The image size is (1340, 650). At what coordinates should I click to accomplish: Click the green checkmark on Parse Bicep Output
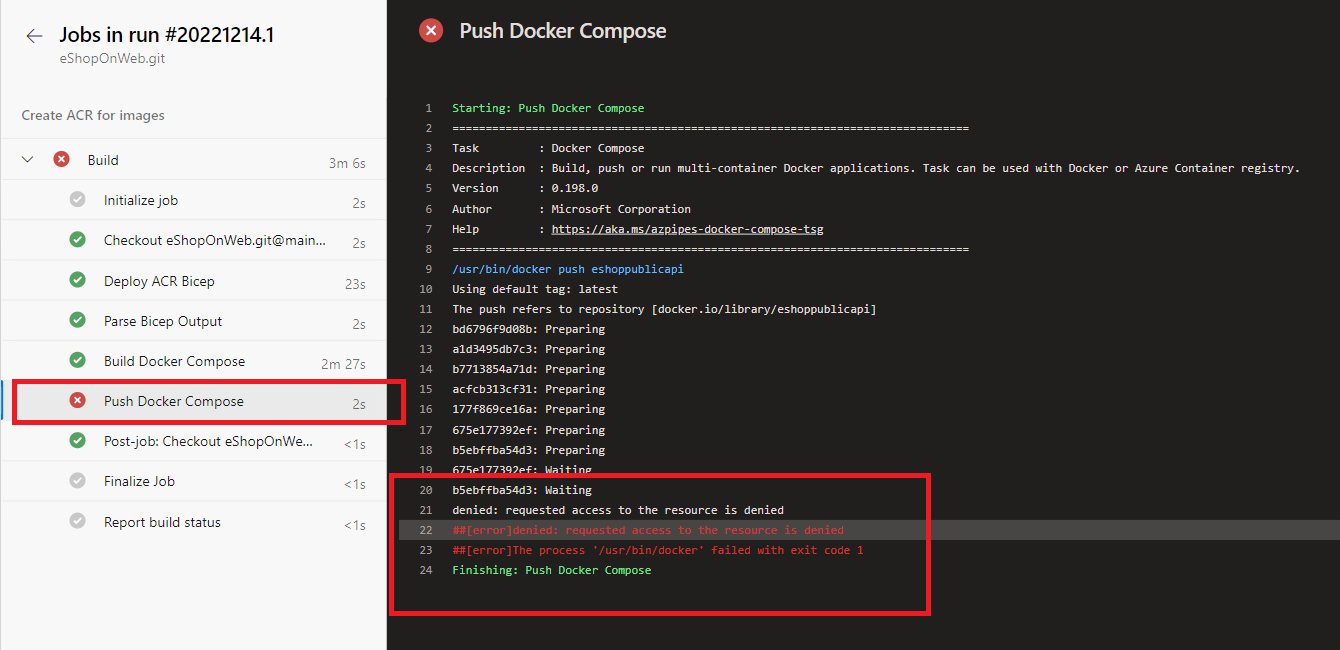point(77,320)
